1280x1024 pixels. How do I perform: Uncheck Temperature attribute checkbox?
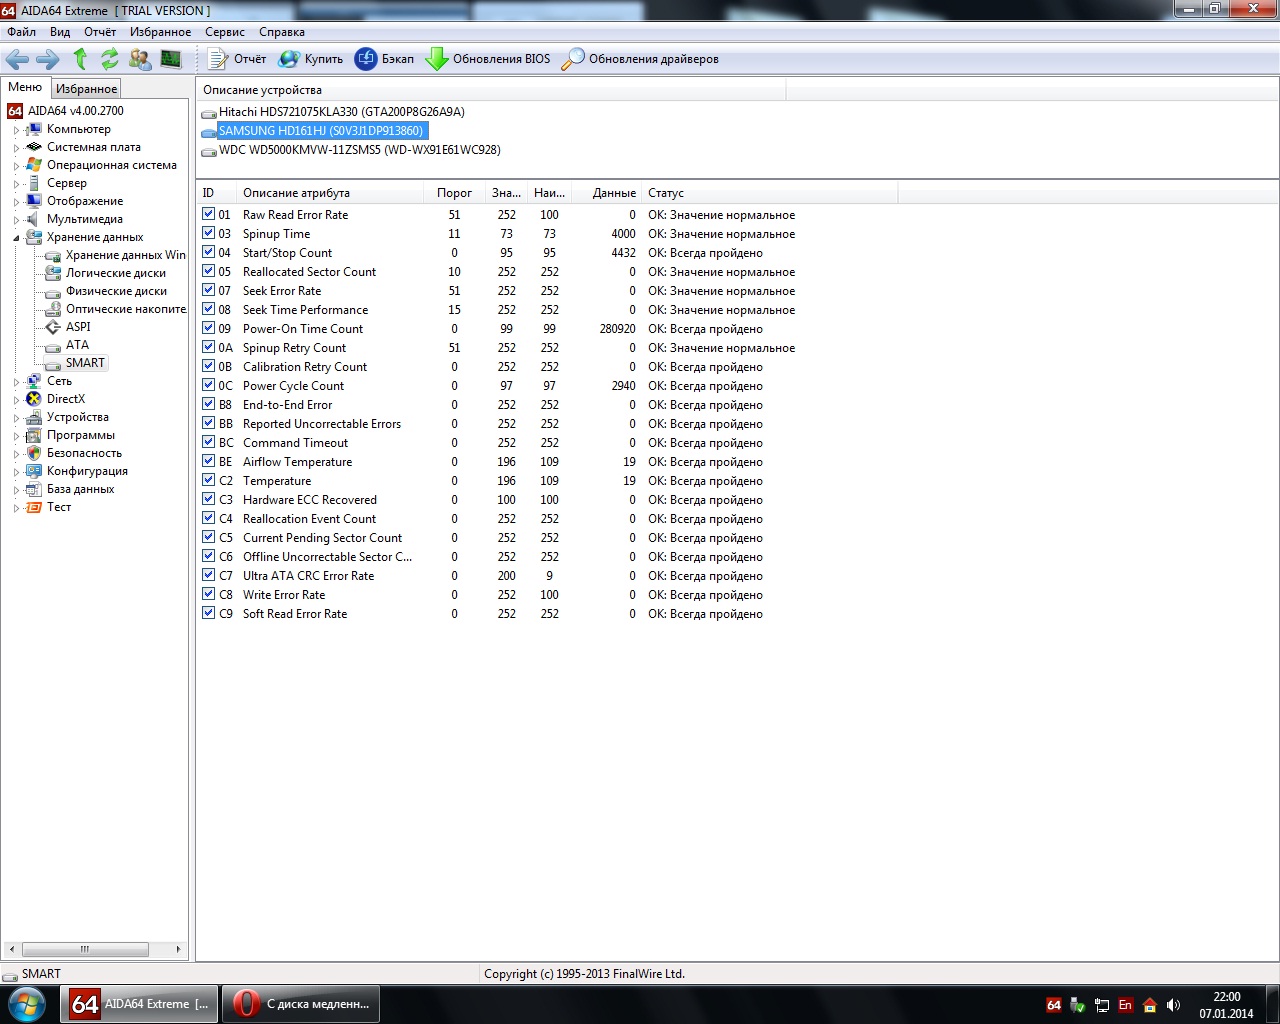(208, 480)
